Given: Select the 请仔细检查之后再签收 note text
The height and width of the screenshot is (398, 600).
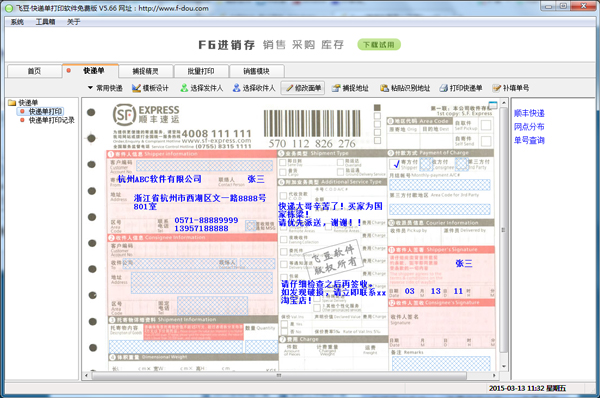Looking at the screenshot, I should click(333, 292).
